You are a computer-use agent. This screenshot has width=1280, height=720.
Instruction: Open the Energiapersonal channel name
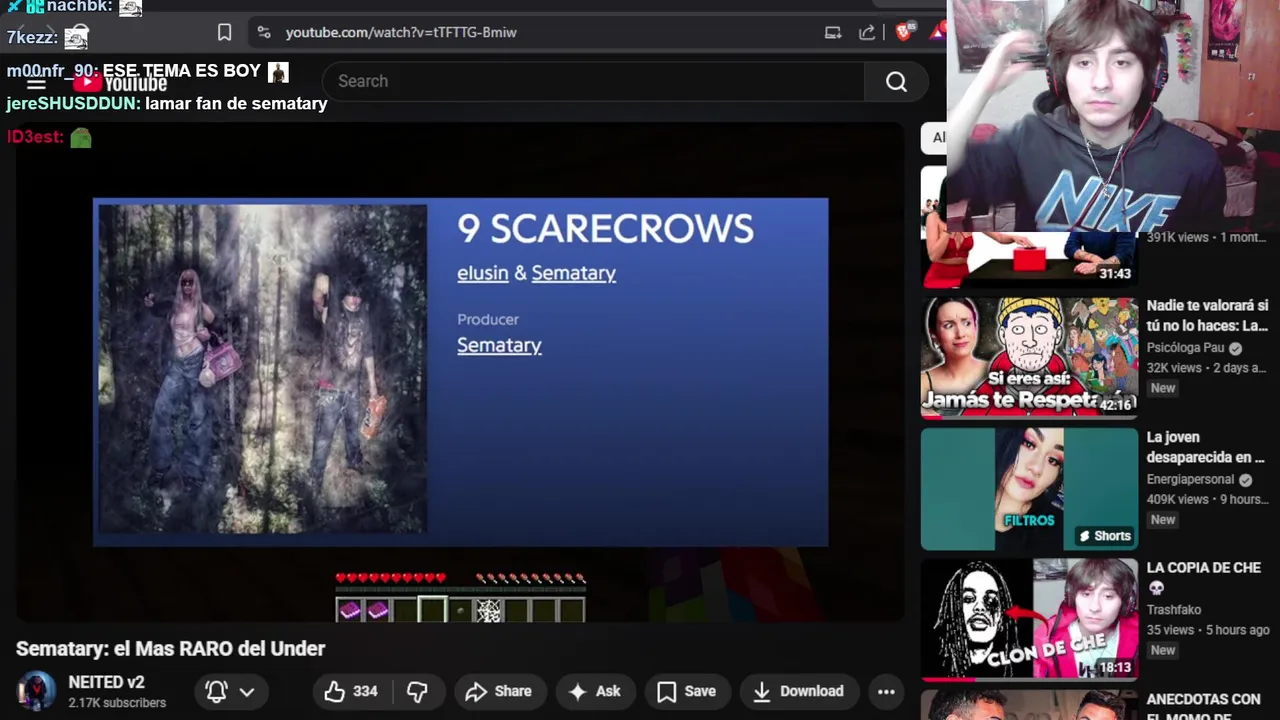click(1190, 479)
